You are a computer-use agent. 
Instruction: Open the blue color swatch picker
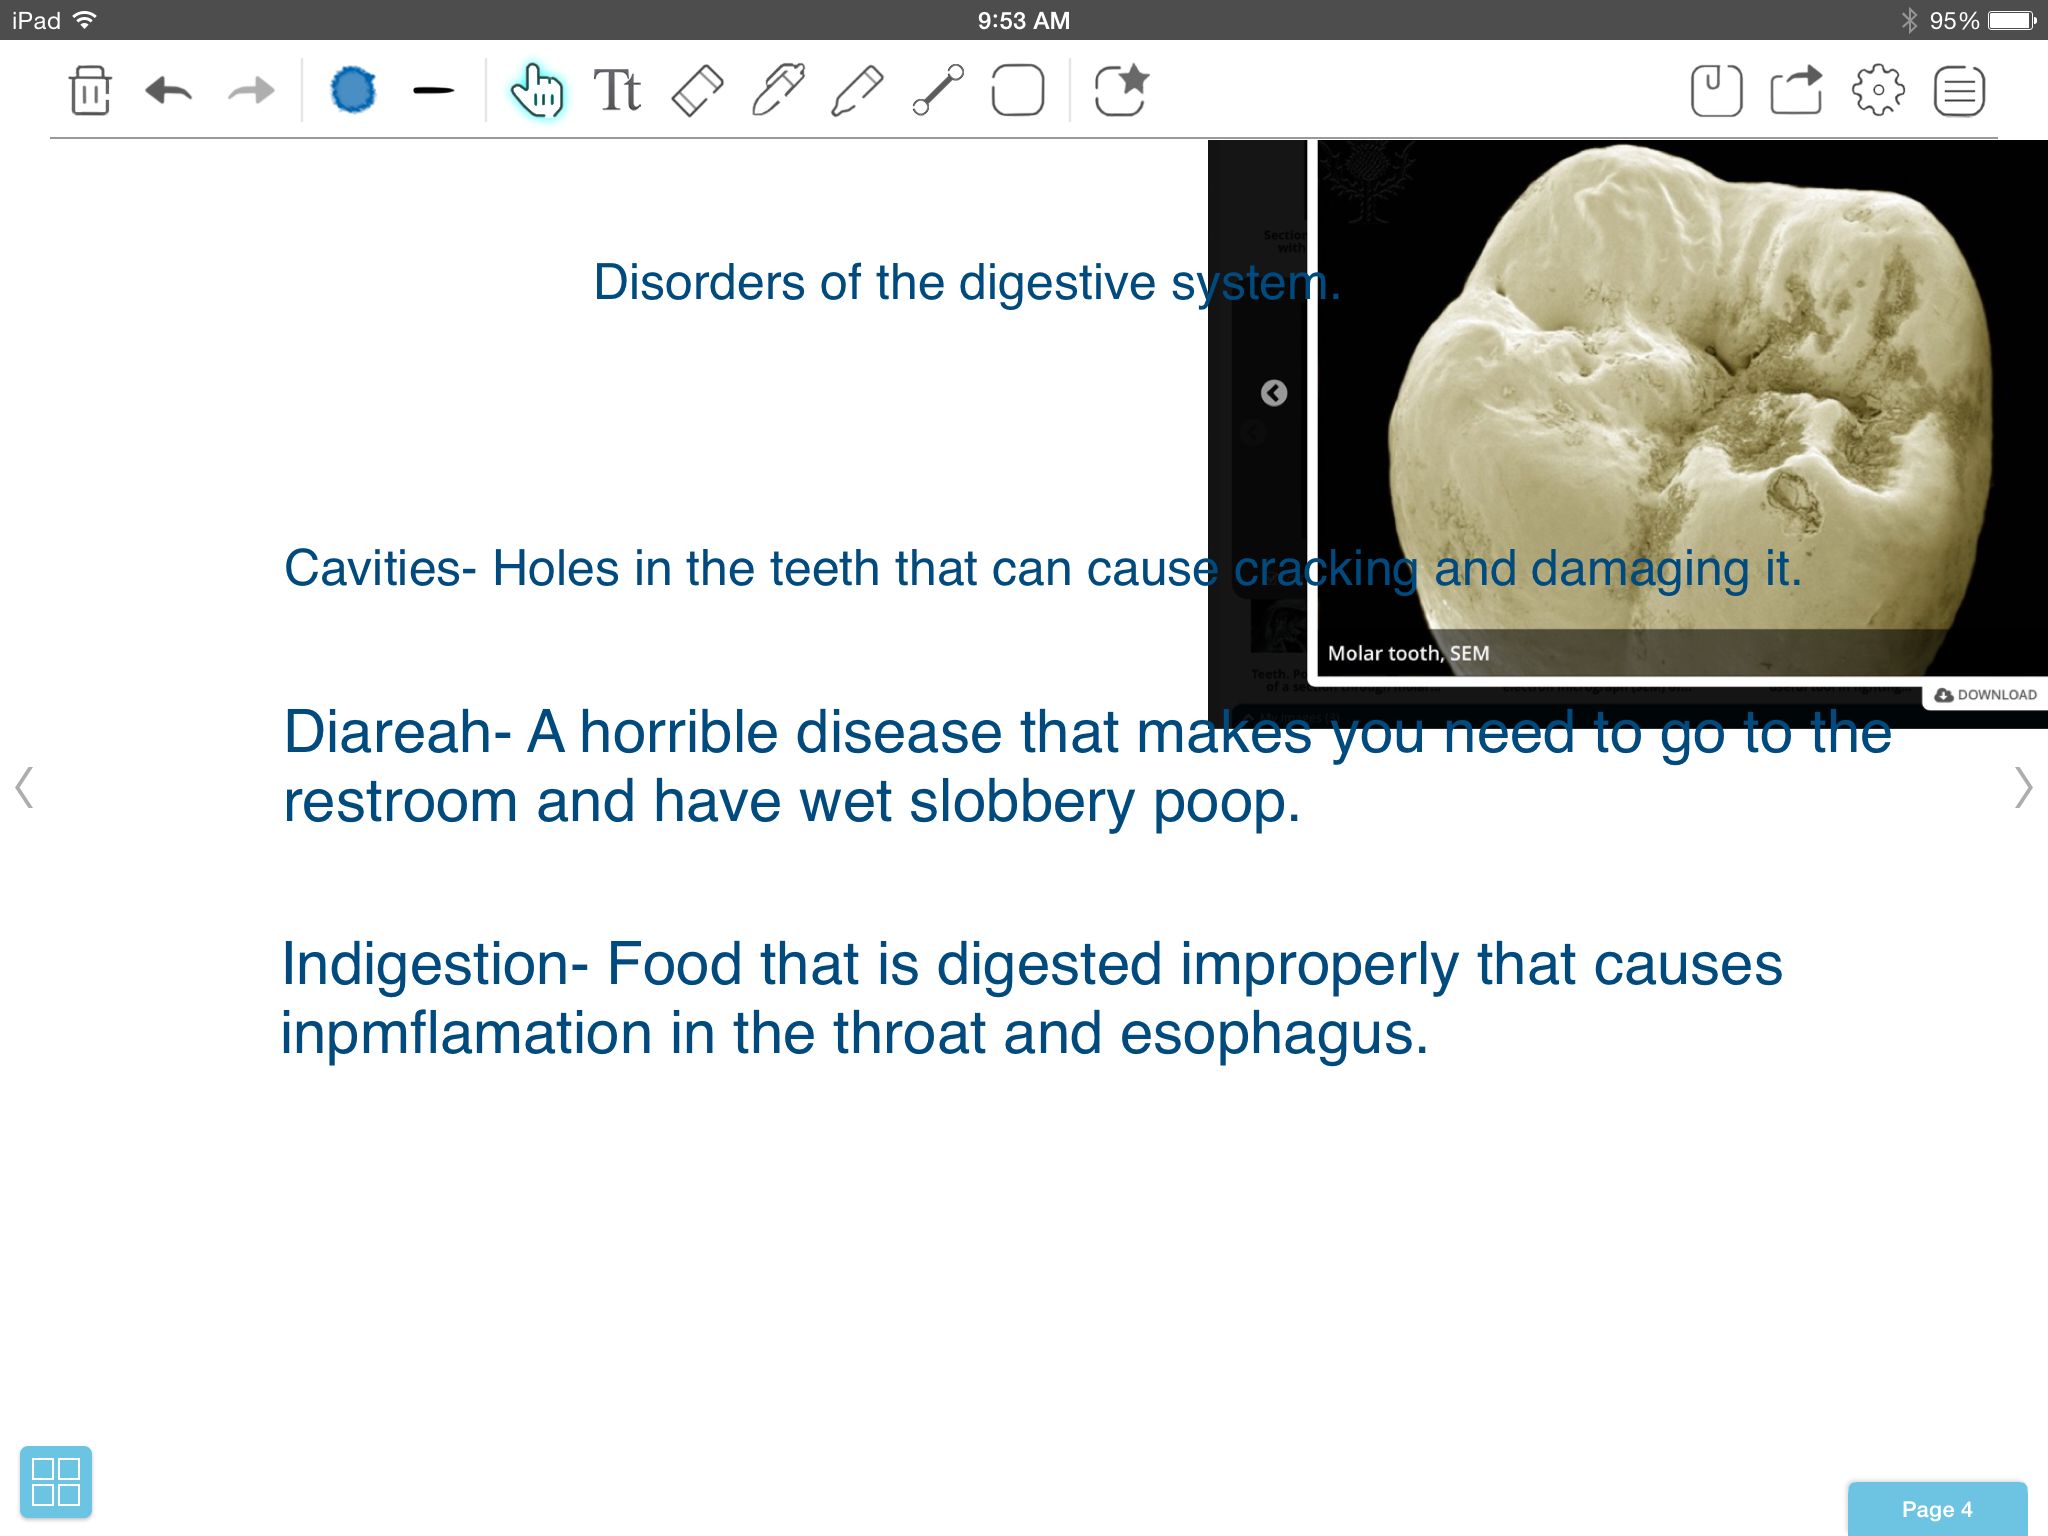point(353,91)
